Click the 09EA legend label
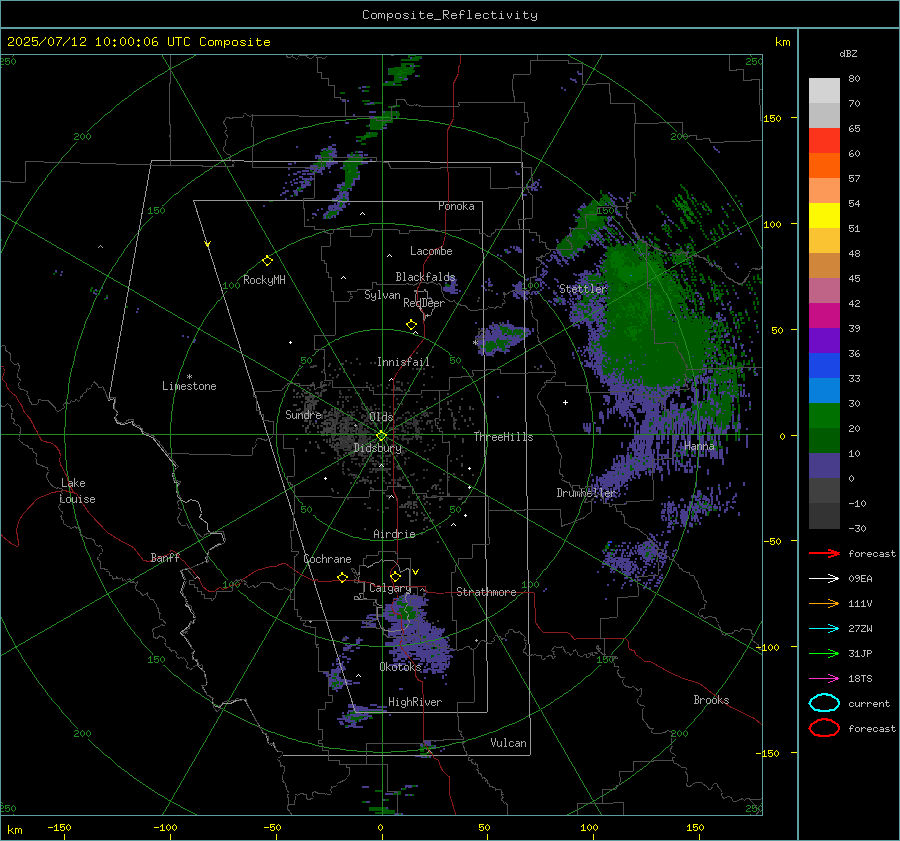900x841 pixels. (860, 579)
